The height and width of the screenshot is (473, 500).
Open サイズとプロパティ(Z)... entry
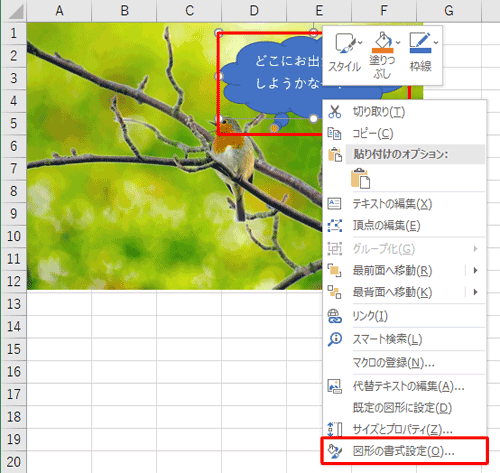[404, 430]
